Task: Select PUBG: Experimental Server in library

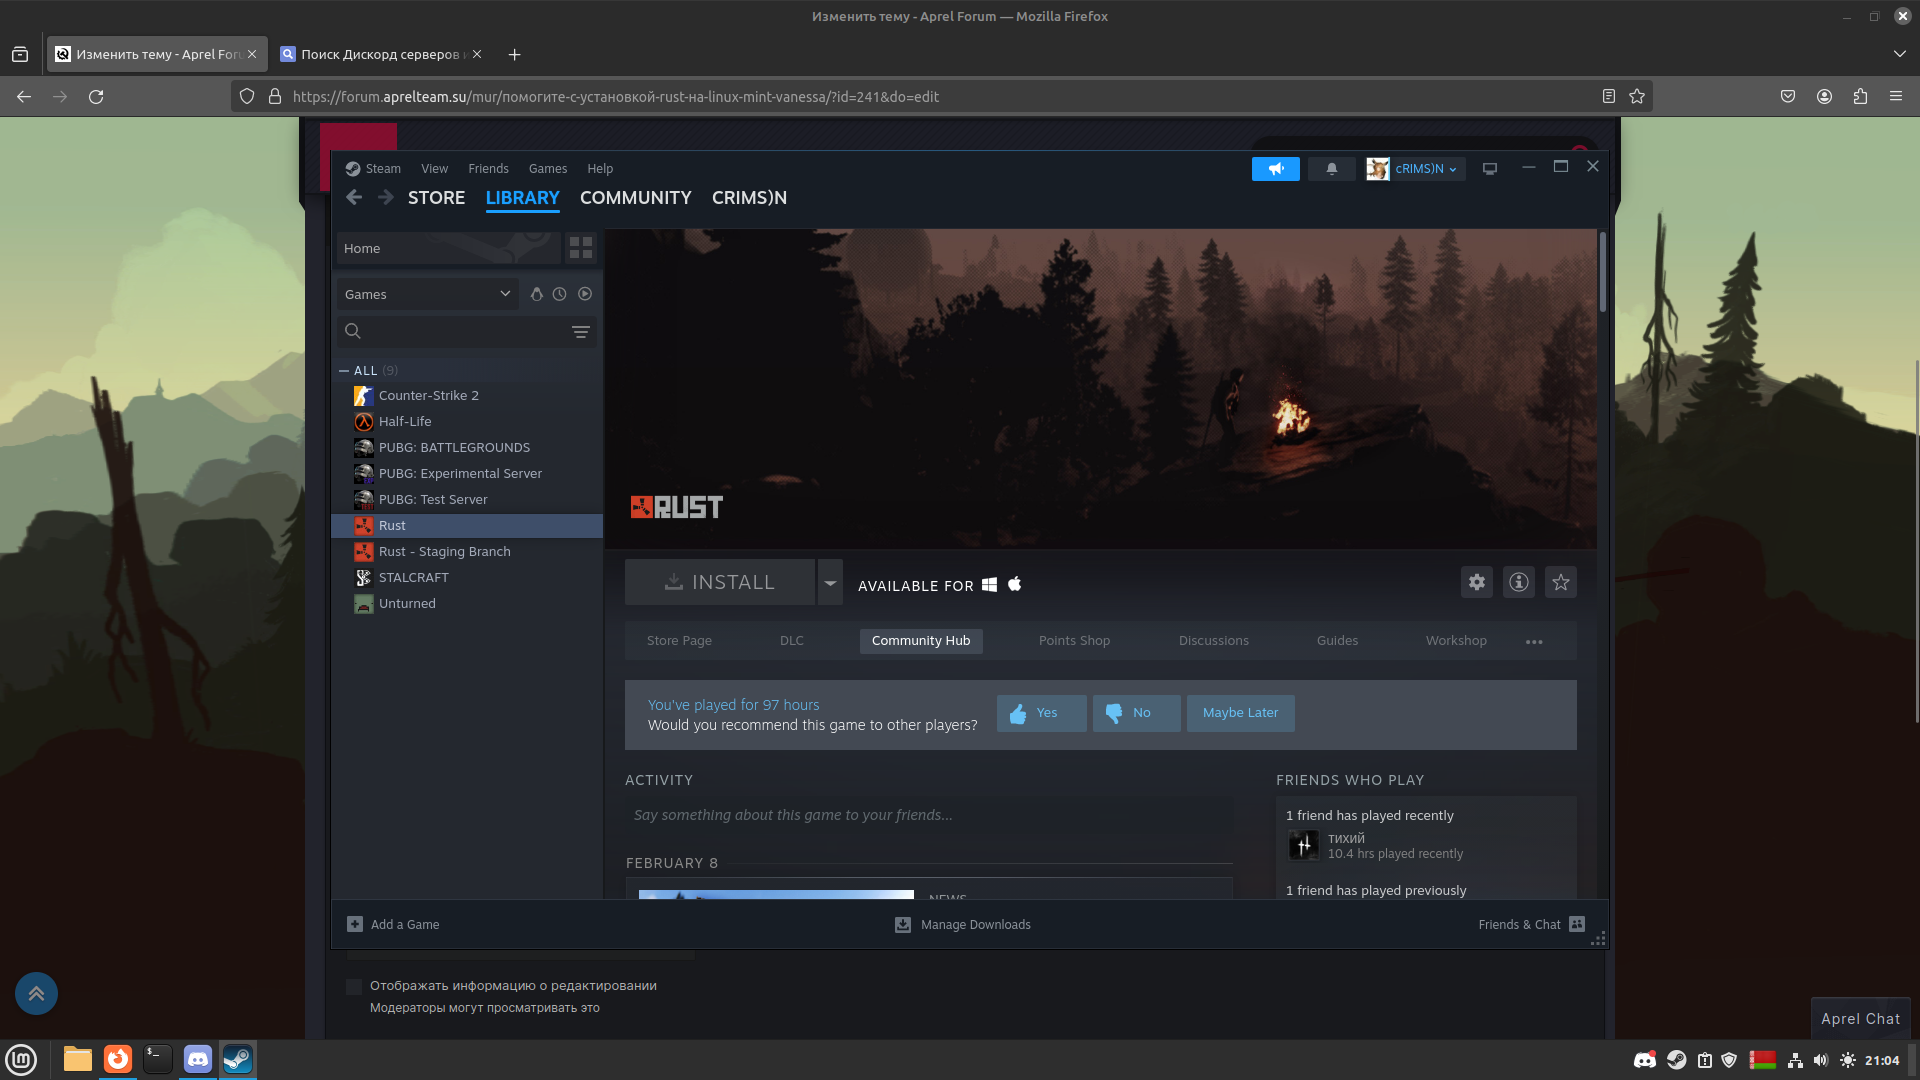Action: click(x=468, y=474)
